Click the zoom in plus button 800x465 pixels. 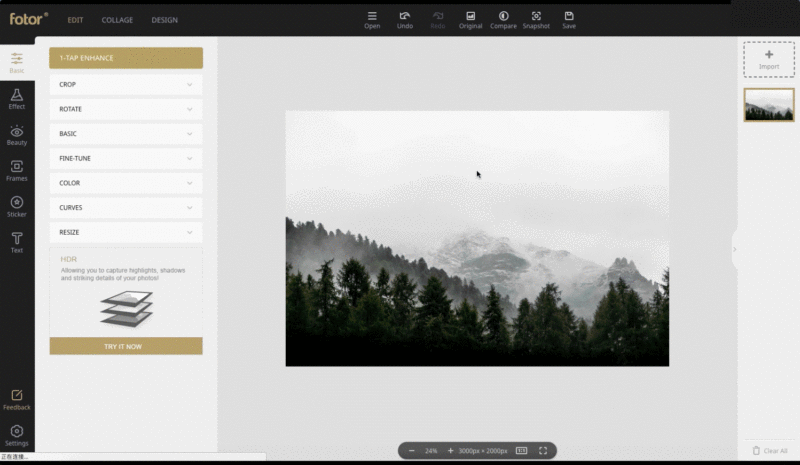(450, 451)
